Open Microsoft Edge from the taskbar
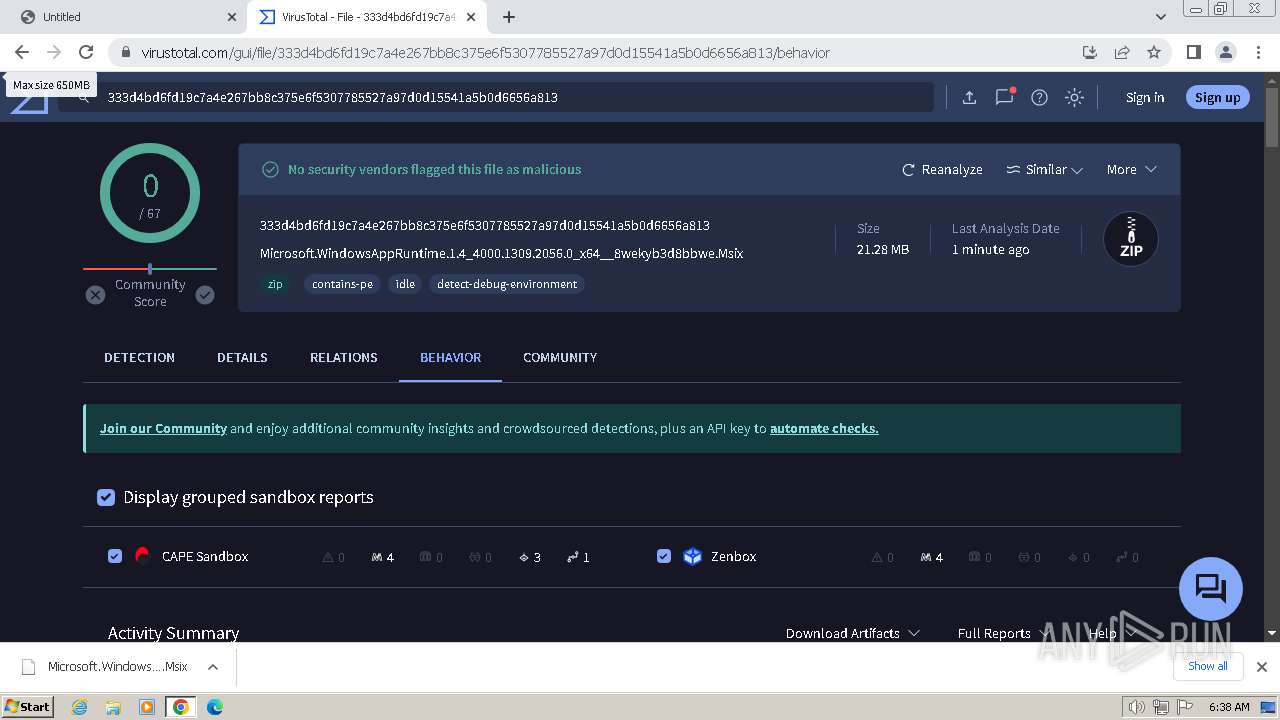Viewport: 1280px width, 720px height. pos(215,707)
